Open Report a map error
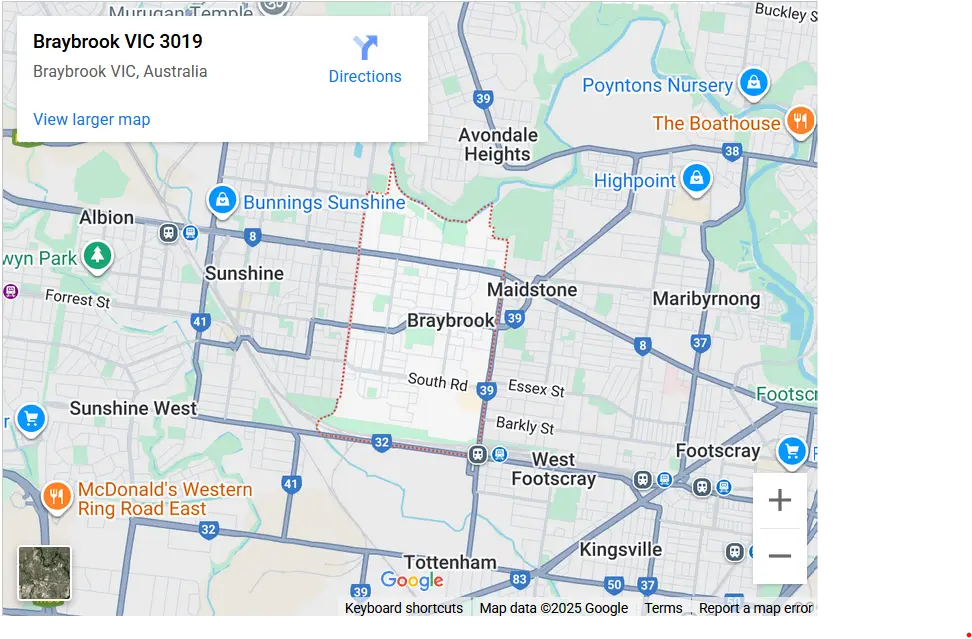 click(755, 608)
